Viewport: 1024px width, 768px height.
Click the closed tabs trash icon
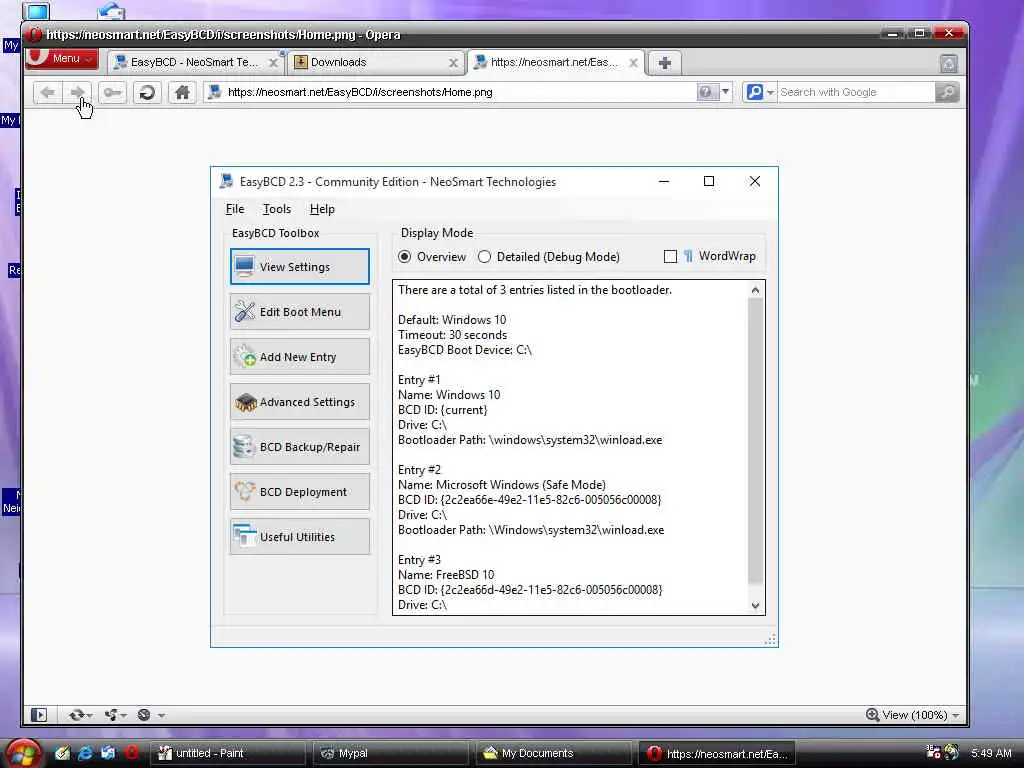(948, 63)
